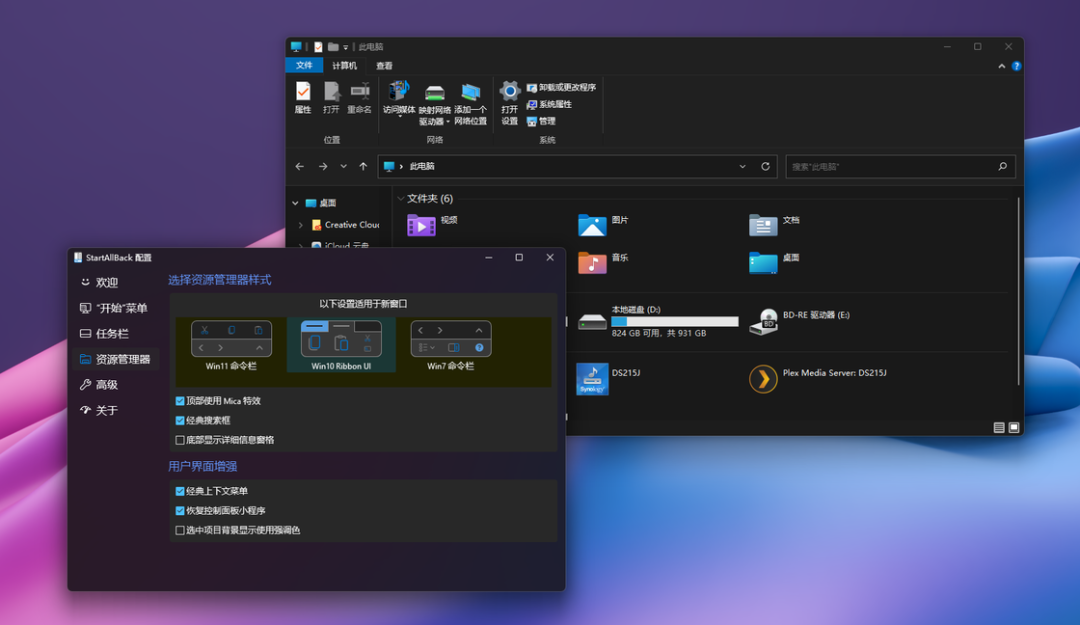Collapse the 文件夹 (6) group
Image resolution: width=1080 pixels, height=625 pixels.
[401, 198]
